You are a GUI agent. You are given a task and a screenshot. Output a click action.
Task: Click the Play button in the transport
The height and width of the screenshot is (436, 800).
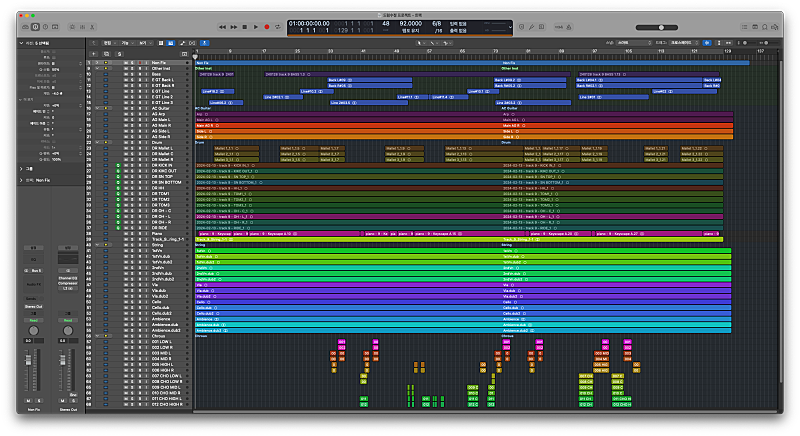[x=256, y=27]
